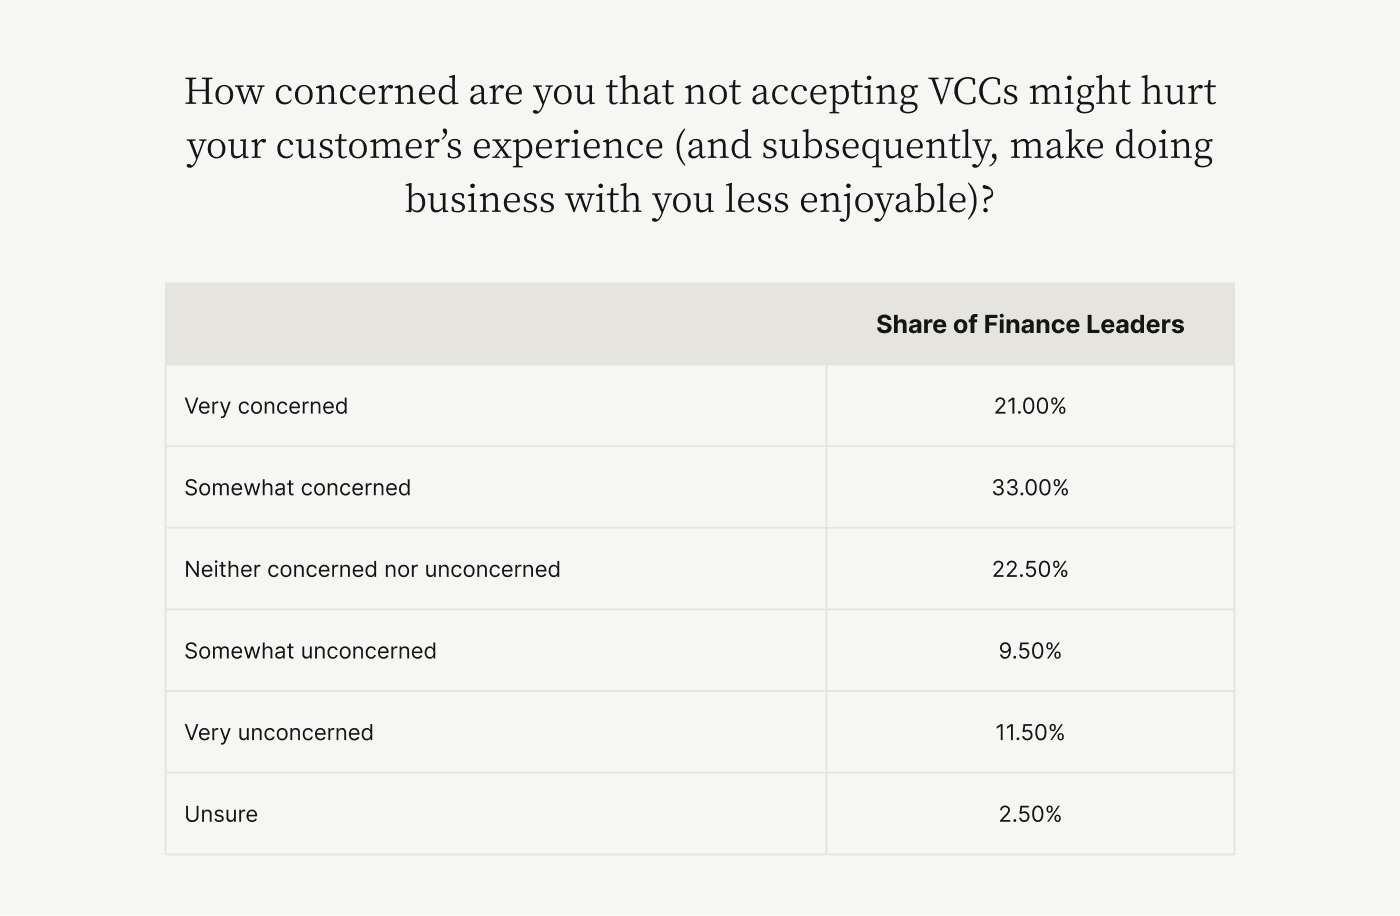Click the 21.00% value cell
The width and height of the screenshot is (1400, 916).
pos(1029,406)
